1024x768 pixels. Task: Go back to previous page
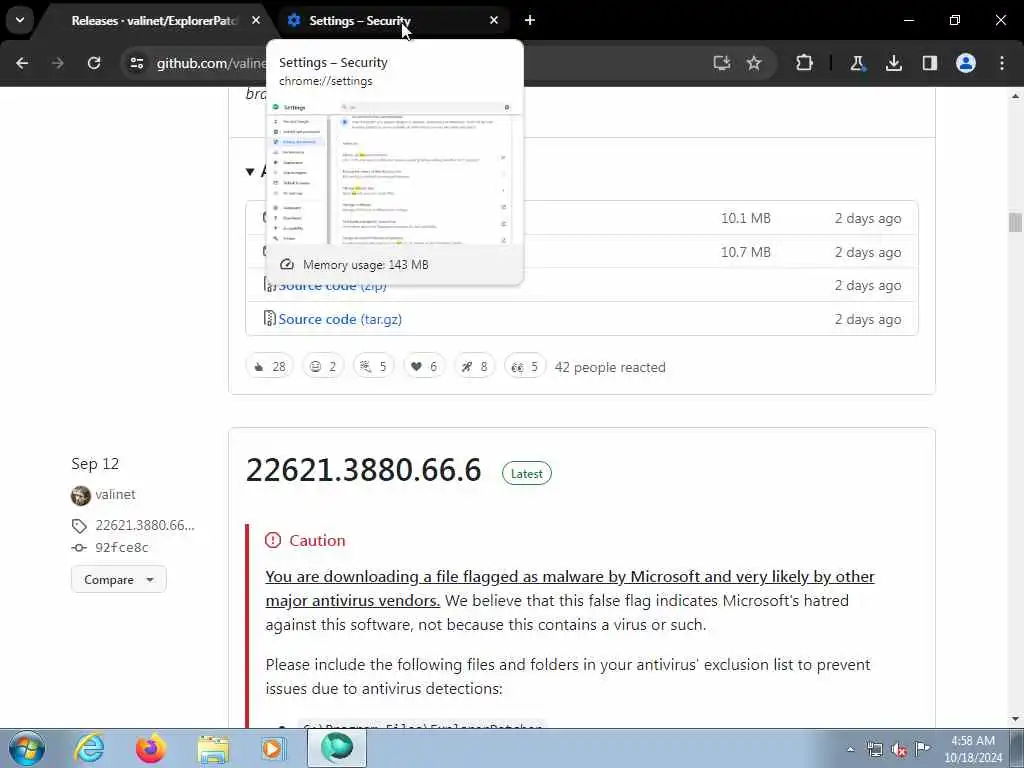tap(22, 63)
